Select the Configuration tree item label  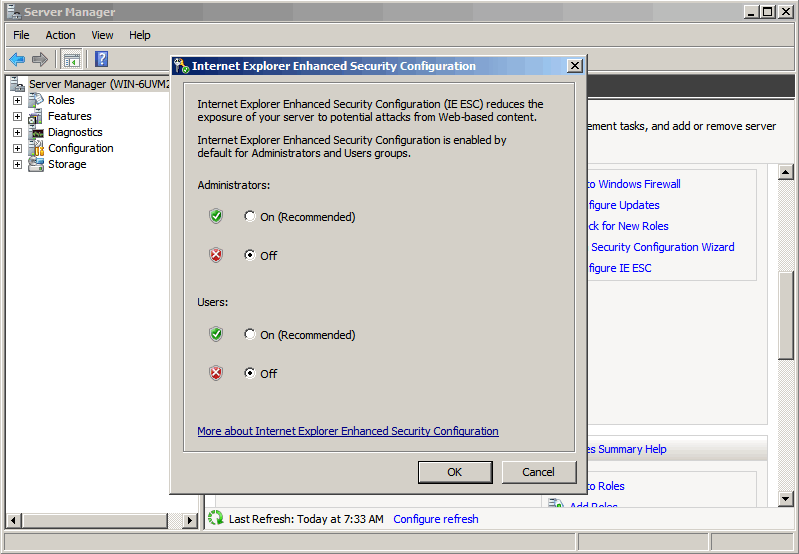(81, 148)
